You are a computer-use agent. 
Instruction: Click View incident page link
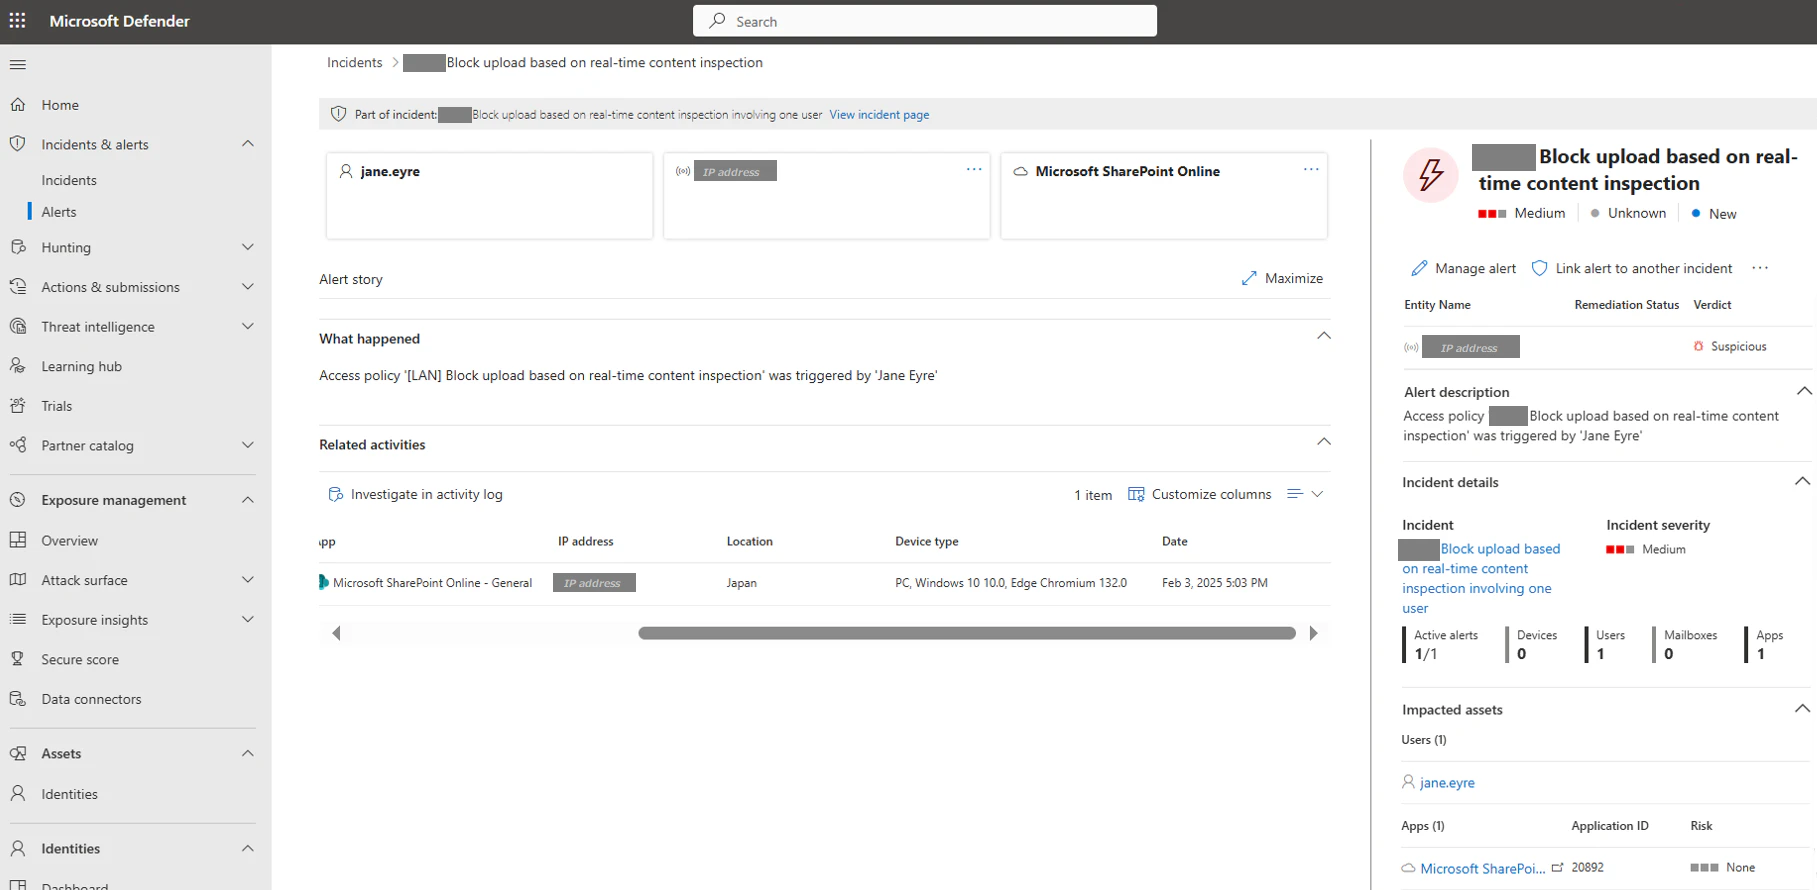(879, 115)
